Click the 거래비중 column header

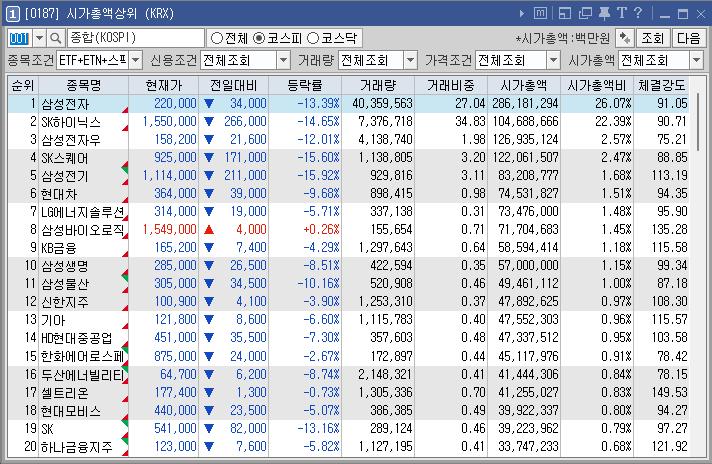(x=451, y=85)
